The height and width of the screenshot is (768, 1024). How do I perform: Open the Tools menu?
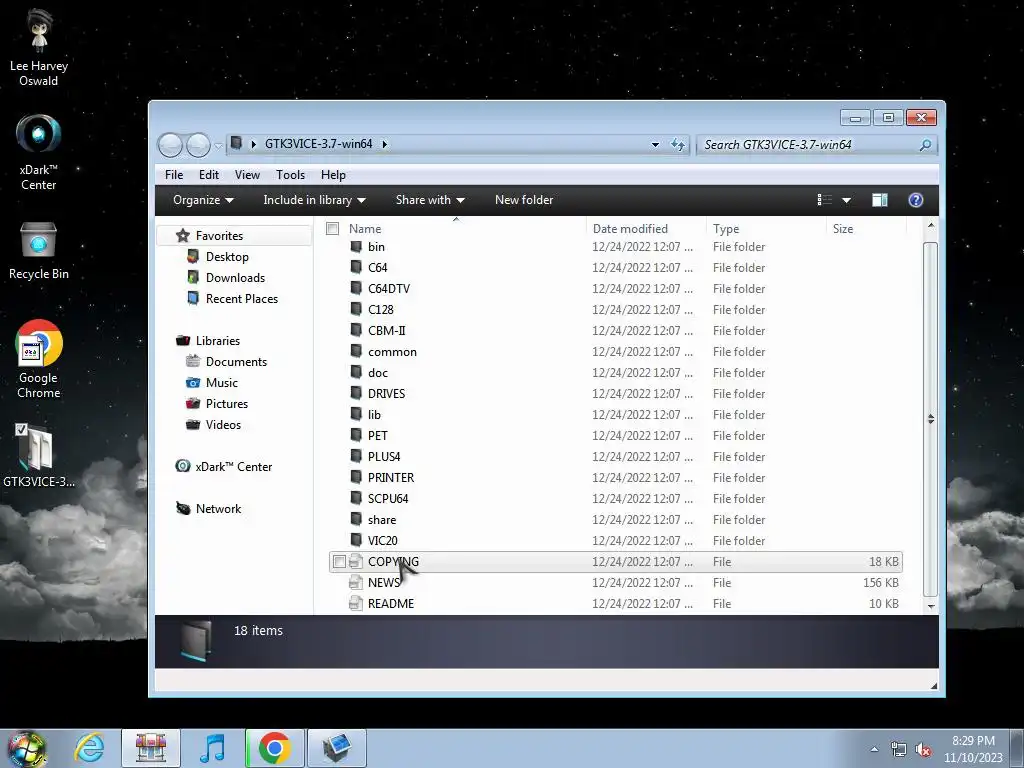click(x=291, y=175)
